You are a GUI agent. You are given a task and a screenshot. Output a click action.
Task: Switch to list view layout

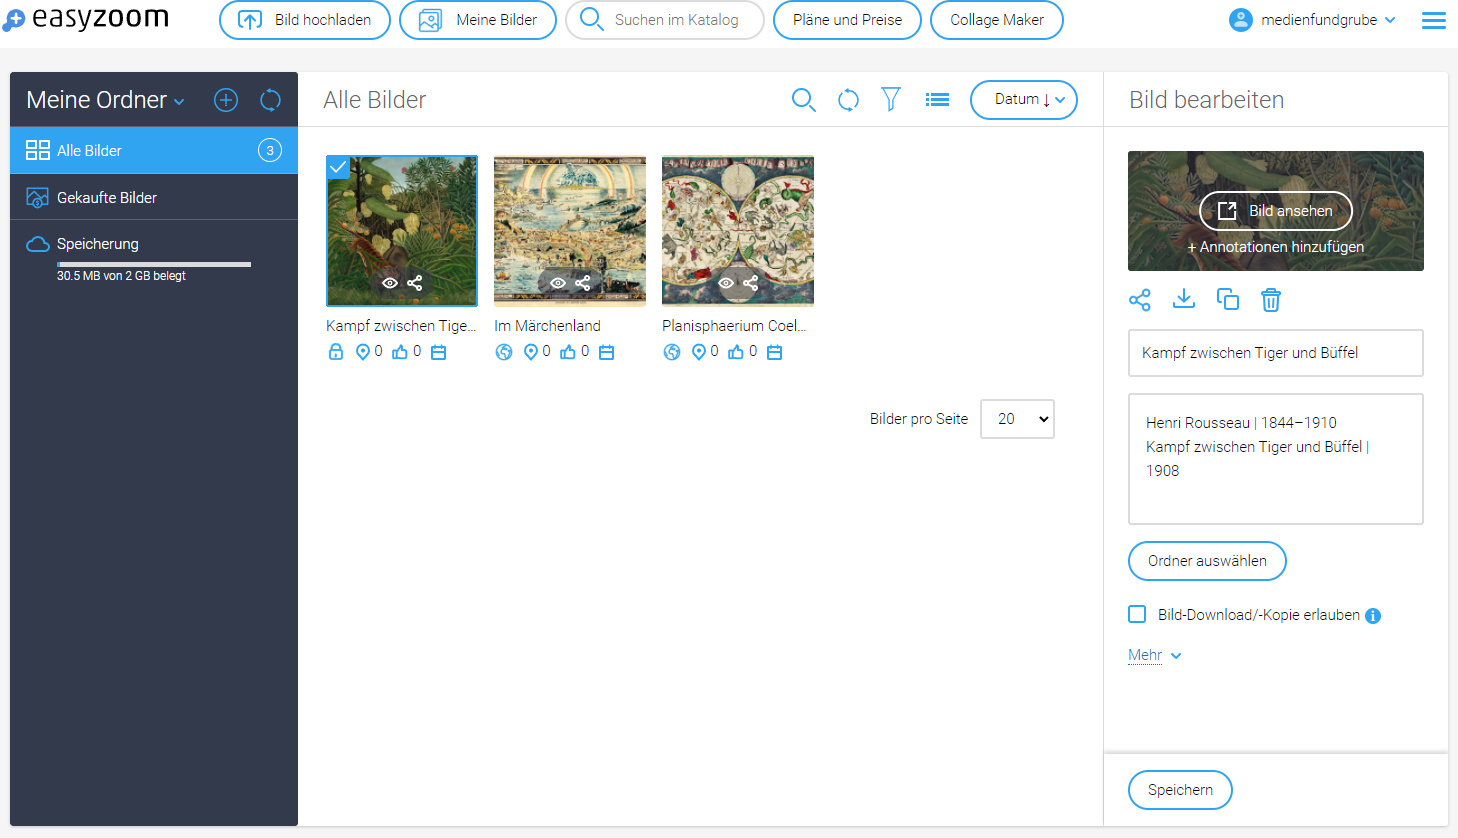point(937,99)
